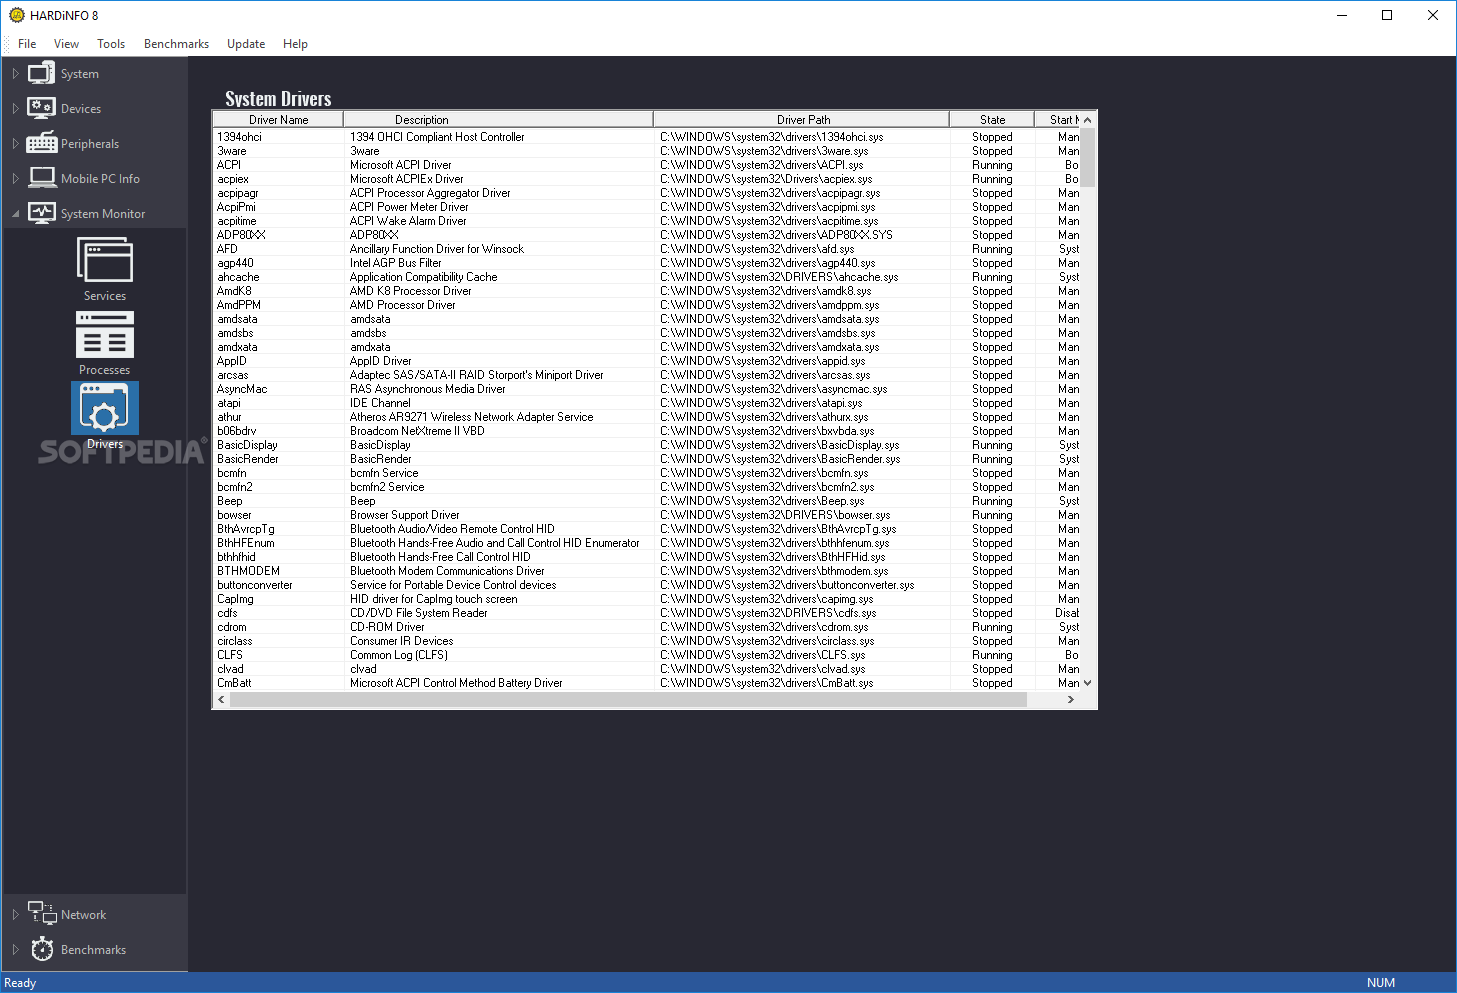Click 'Consumer IR Devices' description
Viewport: 1457px width, 993px height.
pyautogui.click(x=401, y=641)
